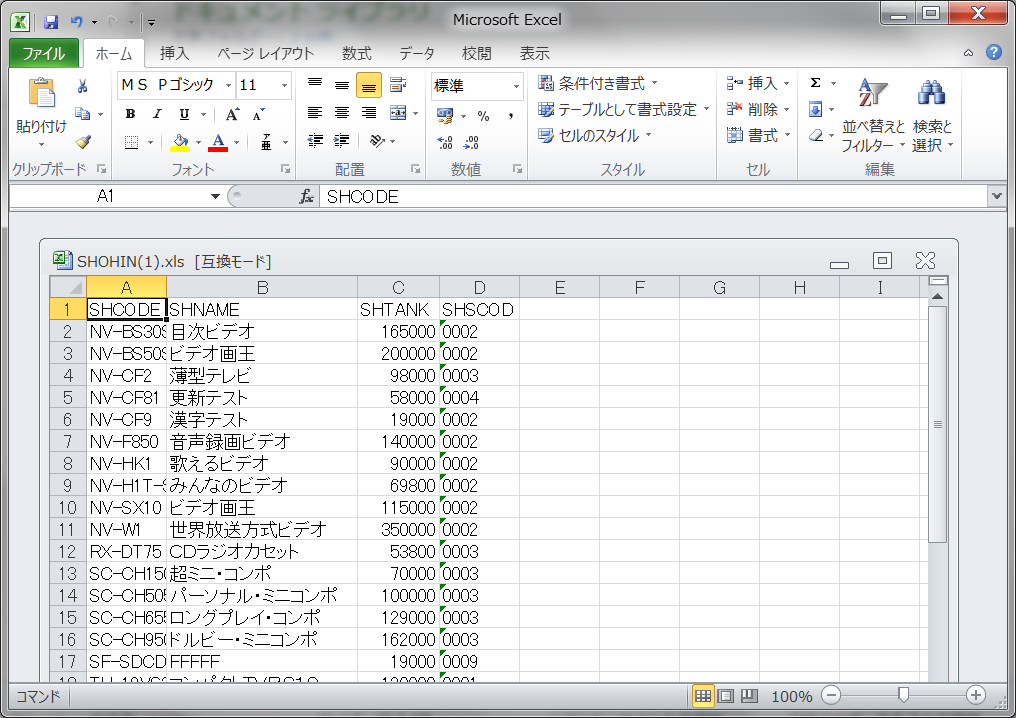
Task: Open Cell Styles (セルのスタイル) menu
Action: click(x=594, y=135)
